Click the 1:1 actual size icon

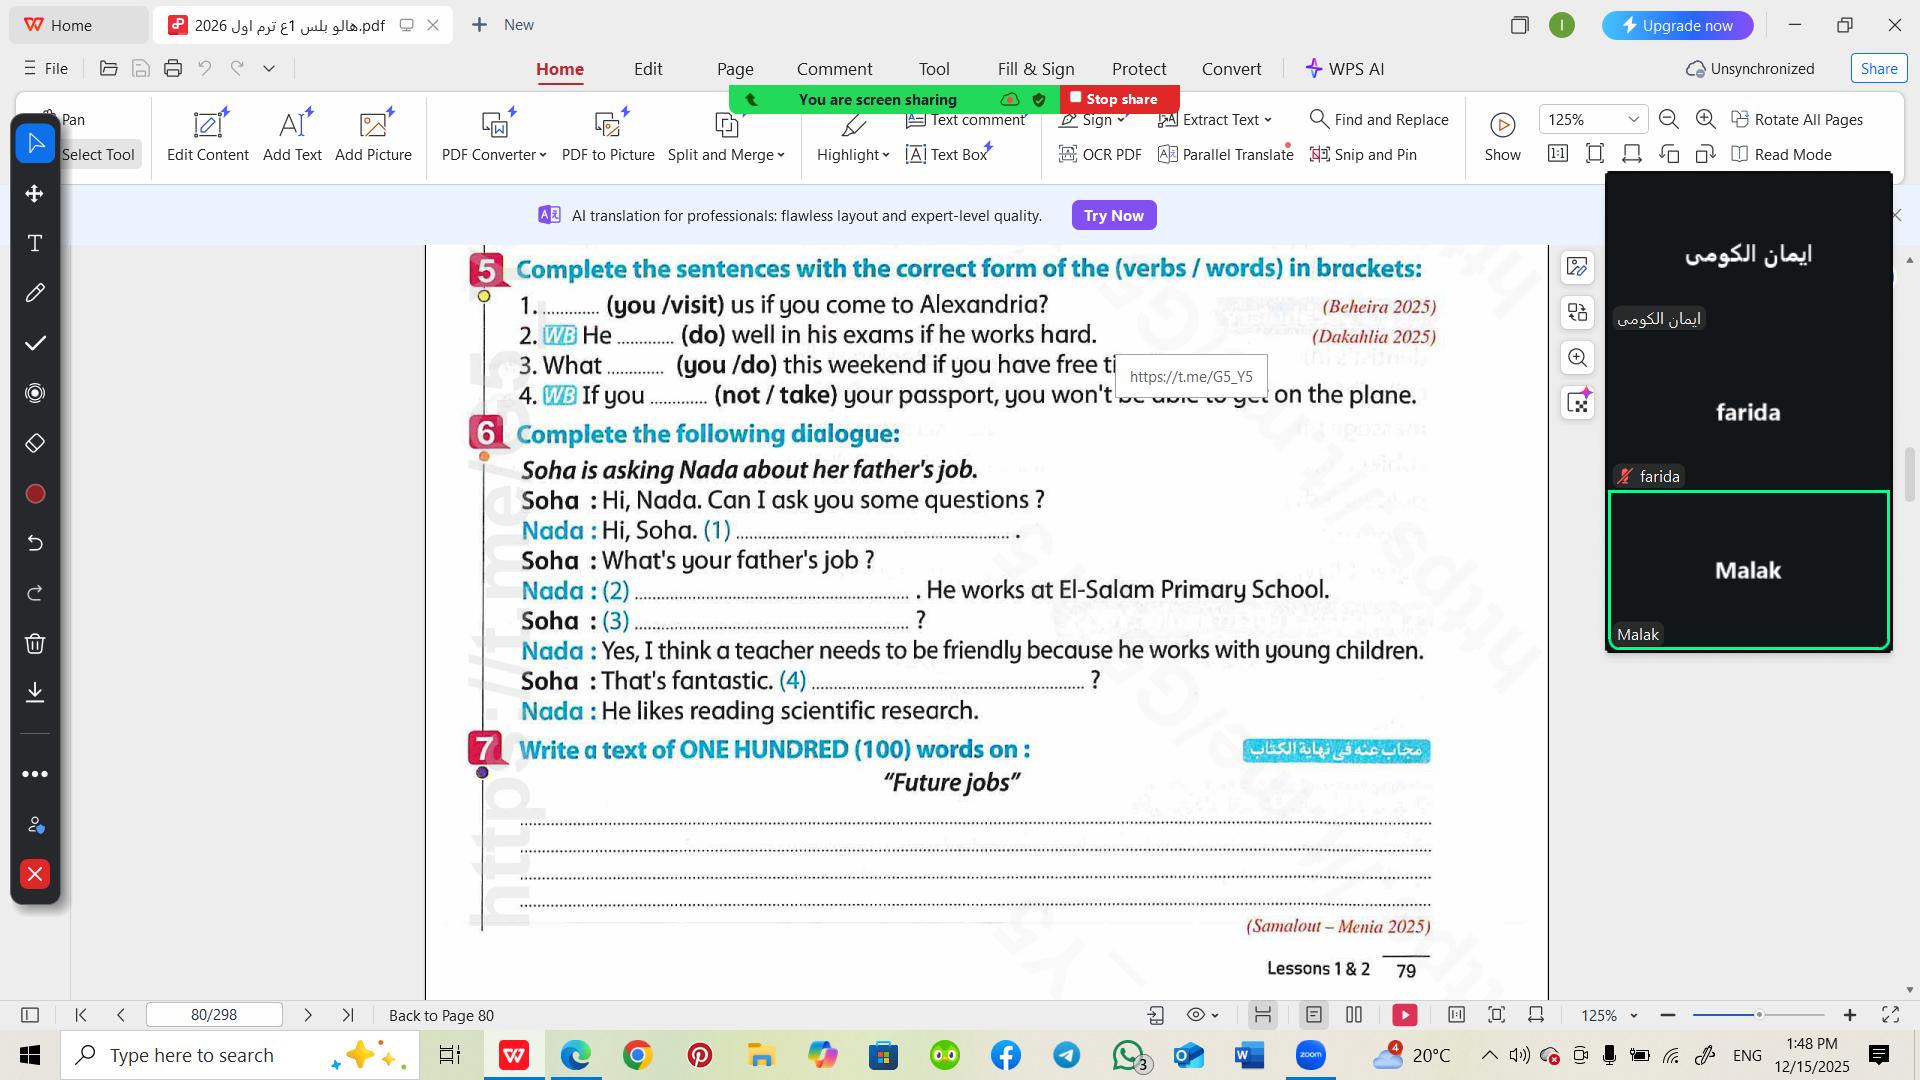coord(1558,154)
